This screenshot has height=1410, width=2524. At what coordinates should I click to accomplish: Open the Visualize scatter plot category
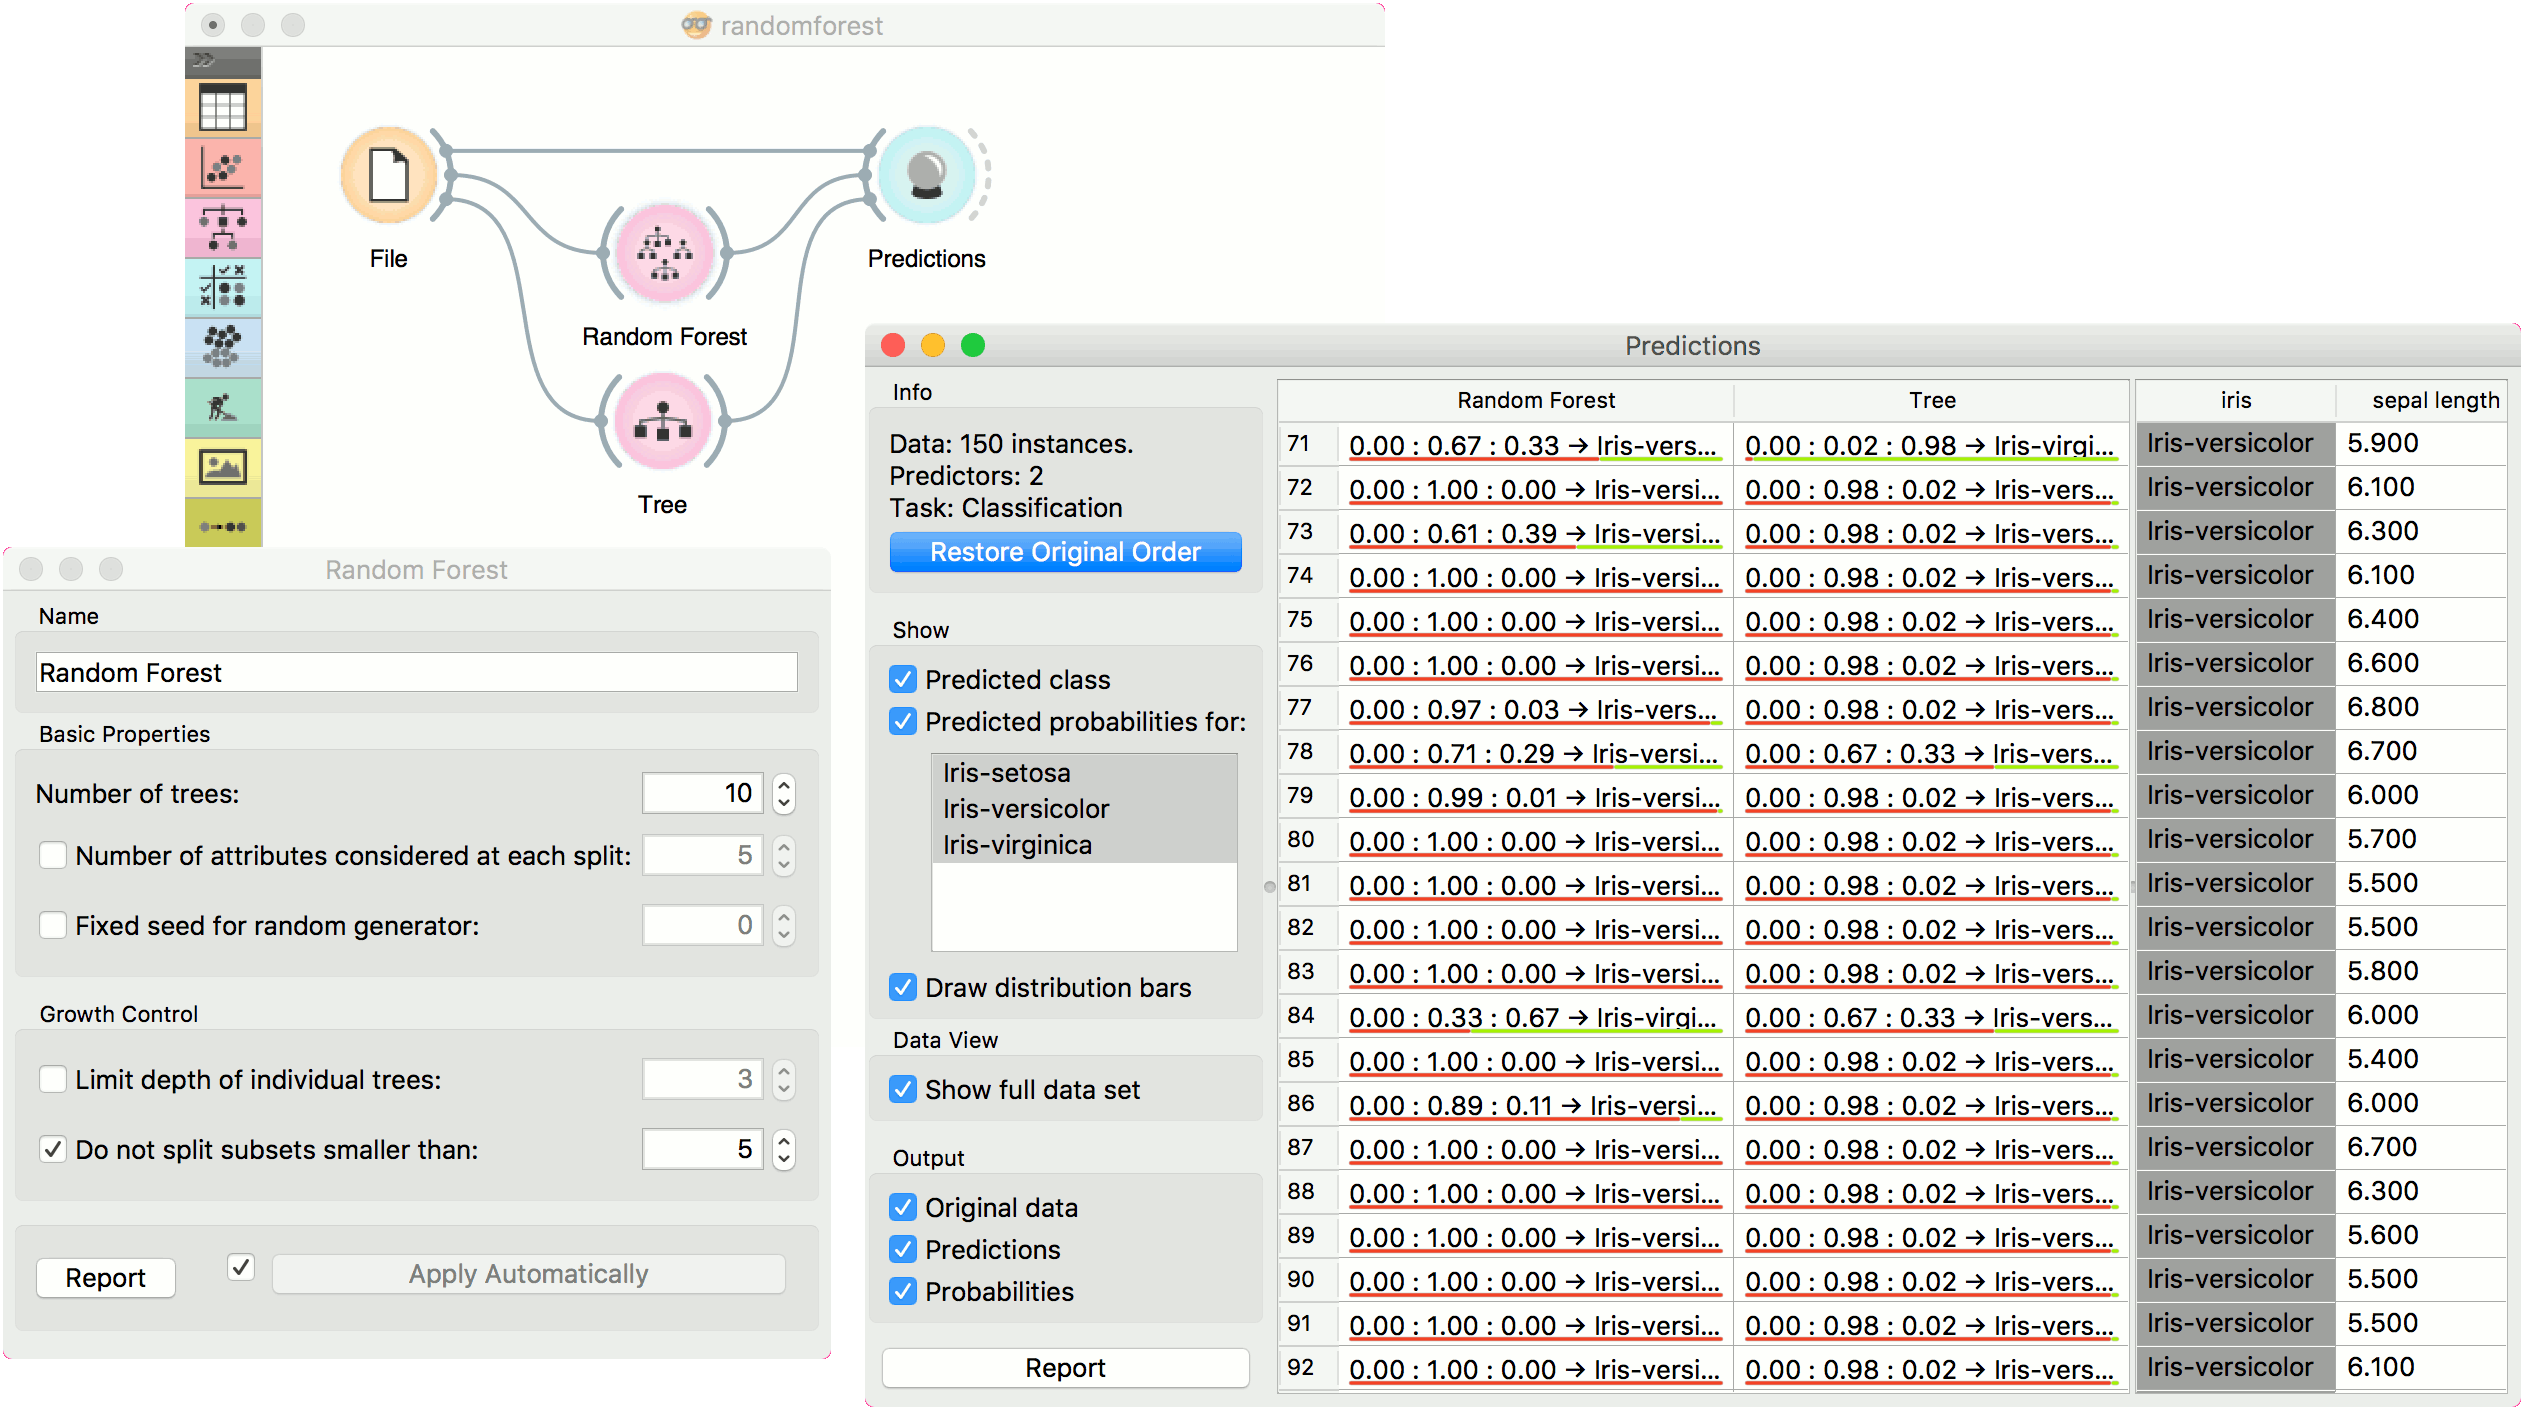(222, 167)
